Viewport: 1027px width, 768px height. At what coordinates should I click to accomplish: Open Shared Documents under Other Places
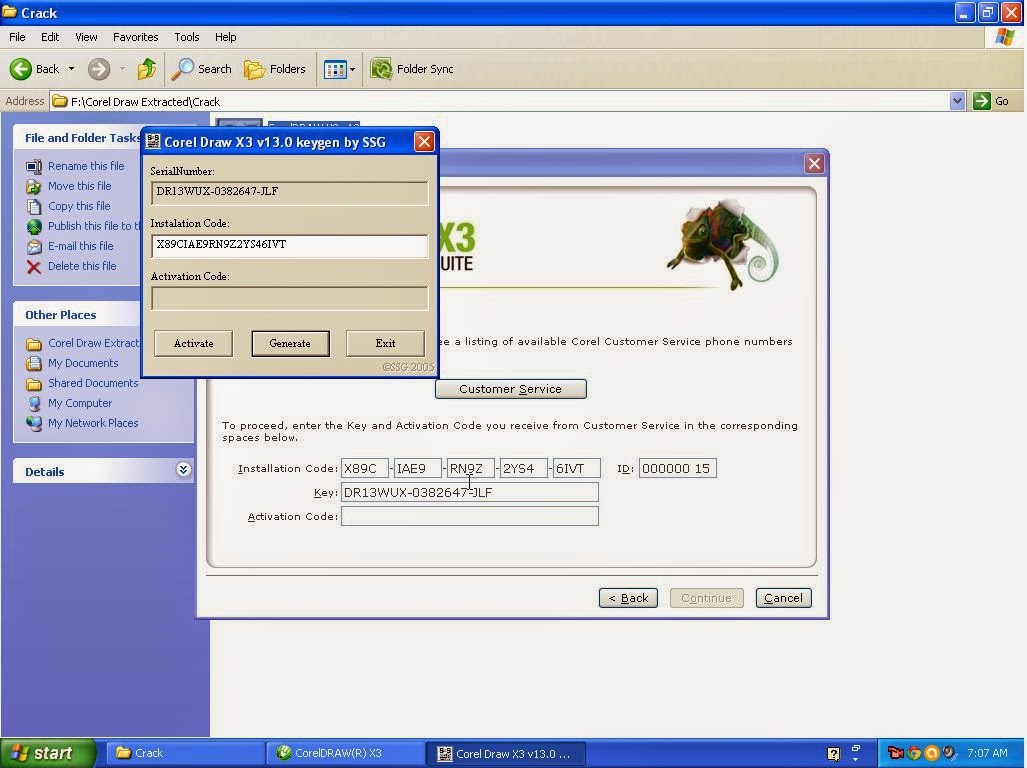click(83, 383)
